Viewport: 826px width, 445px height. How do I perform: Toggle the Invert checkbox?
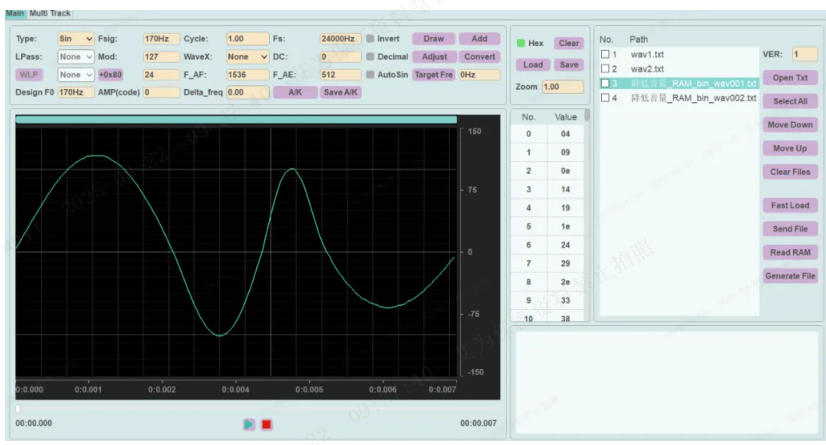coord(370,39)
